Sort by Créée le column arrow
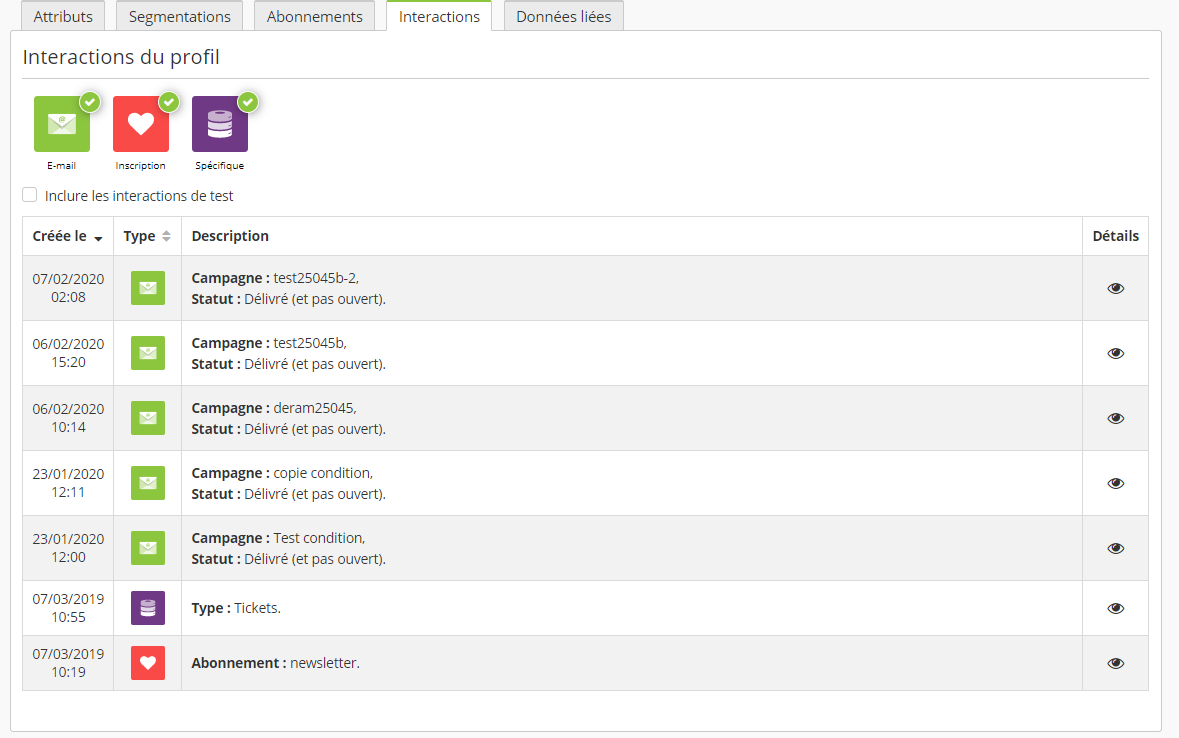 pos(98,238)
